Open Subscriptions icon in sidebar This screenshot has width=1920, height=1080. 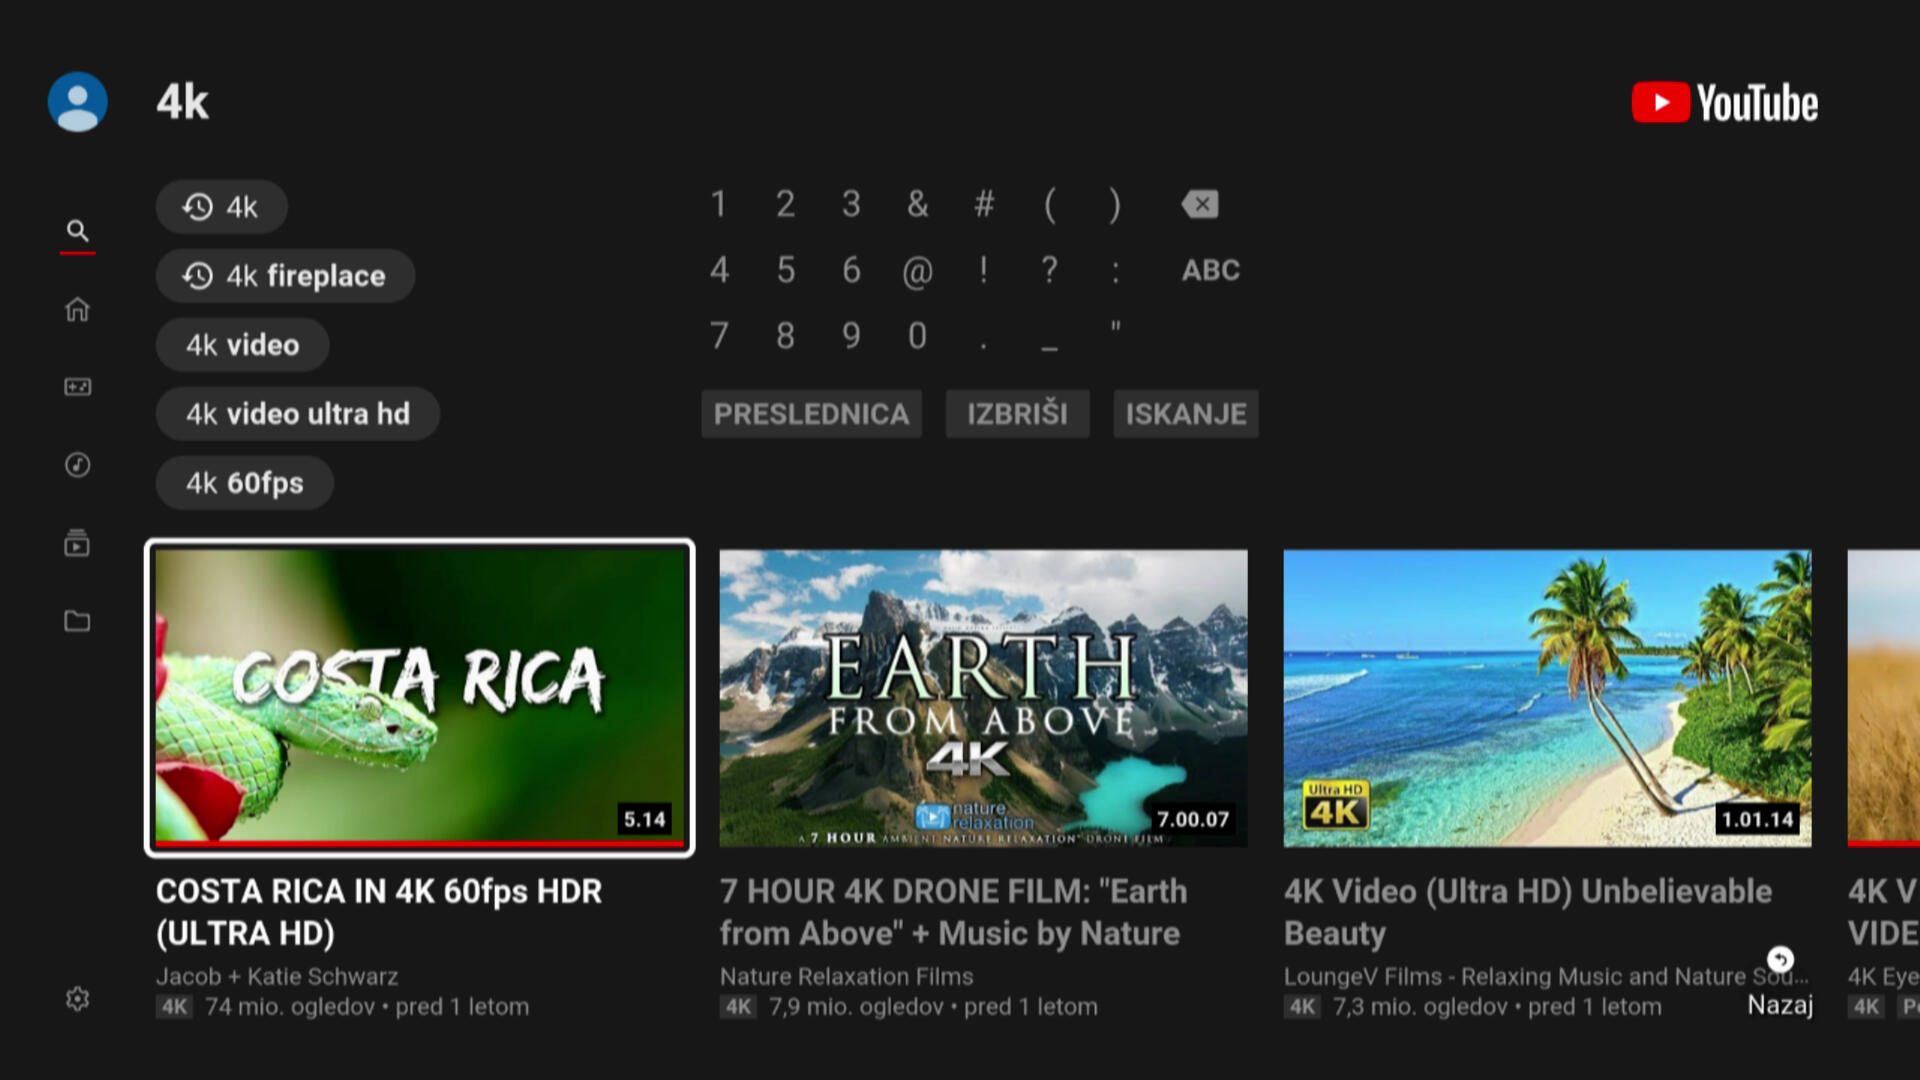tap(77, 543)
